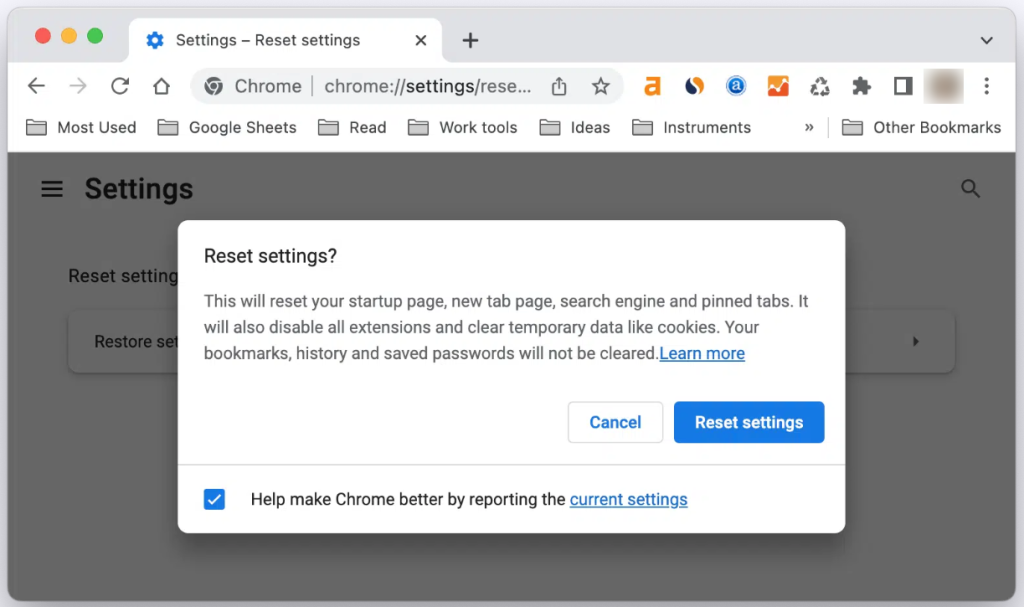
Task: Open a new tab with the plus button
Action: (470, 41)
